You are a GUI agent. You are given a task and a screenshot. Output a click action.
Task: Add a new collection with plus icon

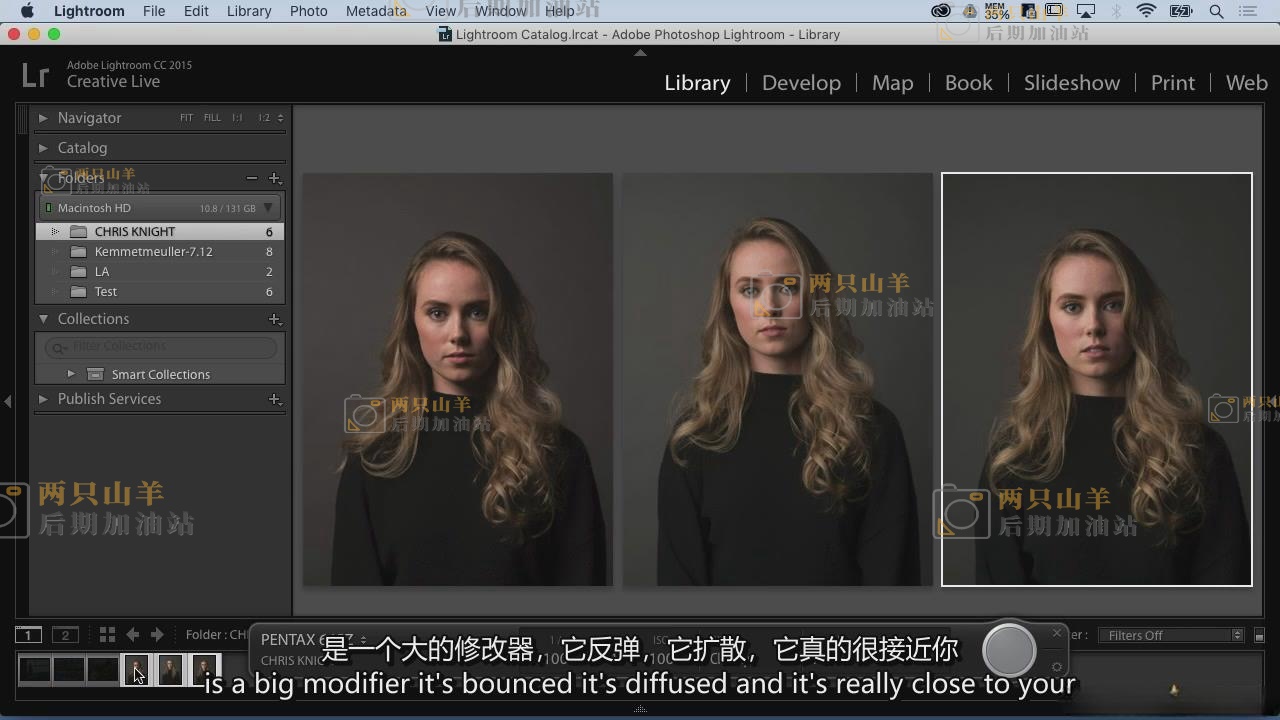coord(275,319)
